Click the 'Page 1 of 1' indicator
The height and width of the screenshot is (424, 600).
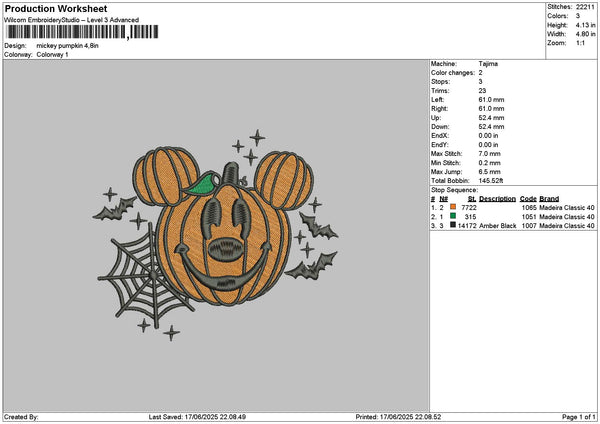coord(579,417)
